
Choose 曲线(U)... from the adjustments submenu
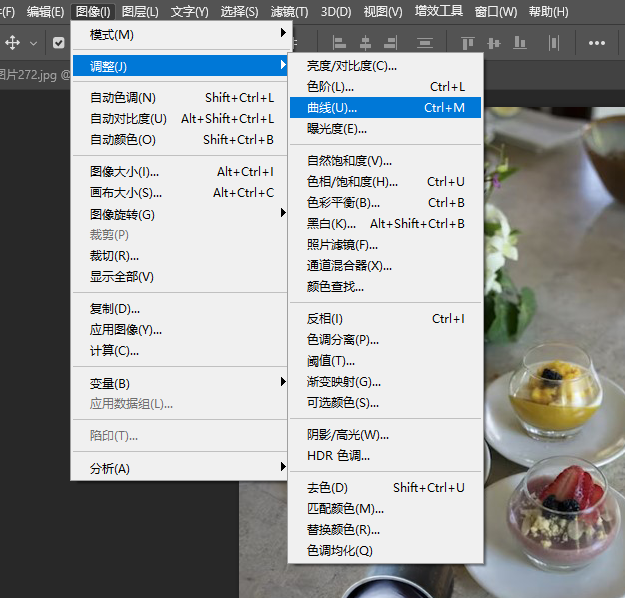(x=385, y=107)
